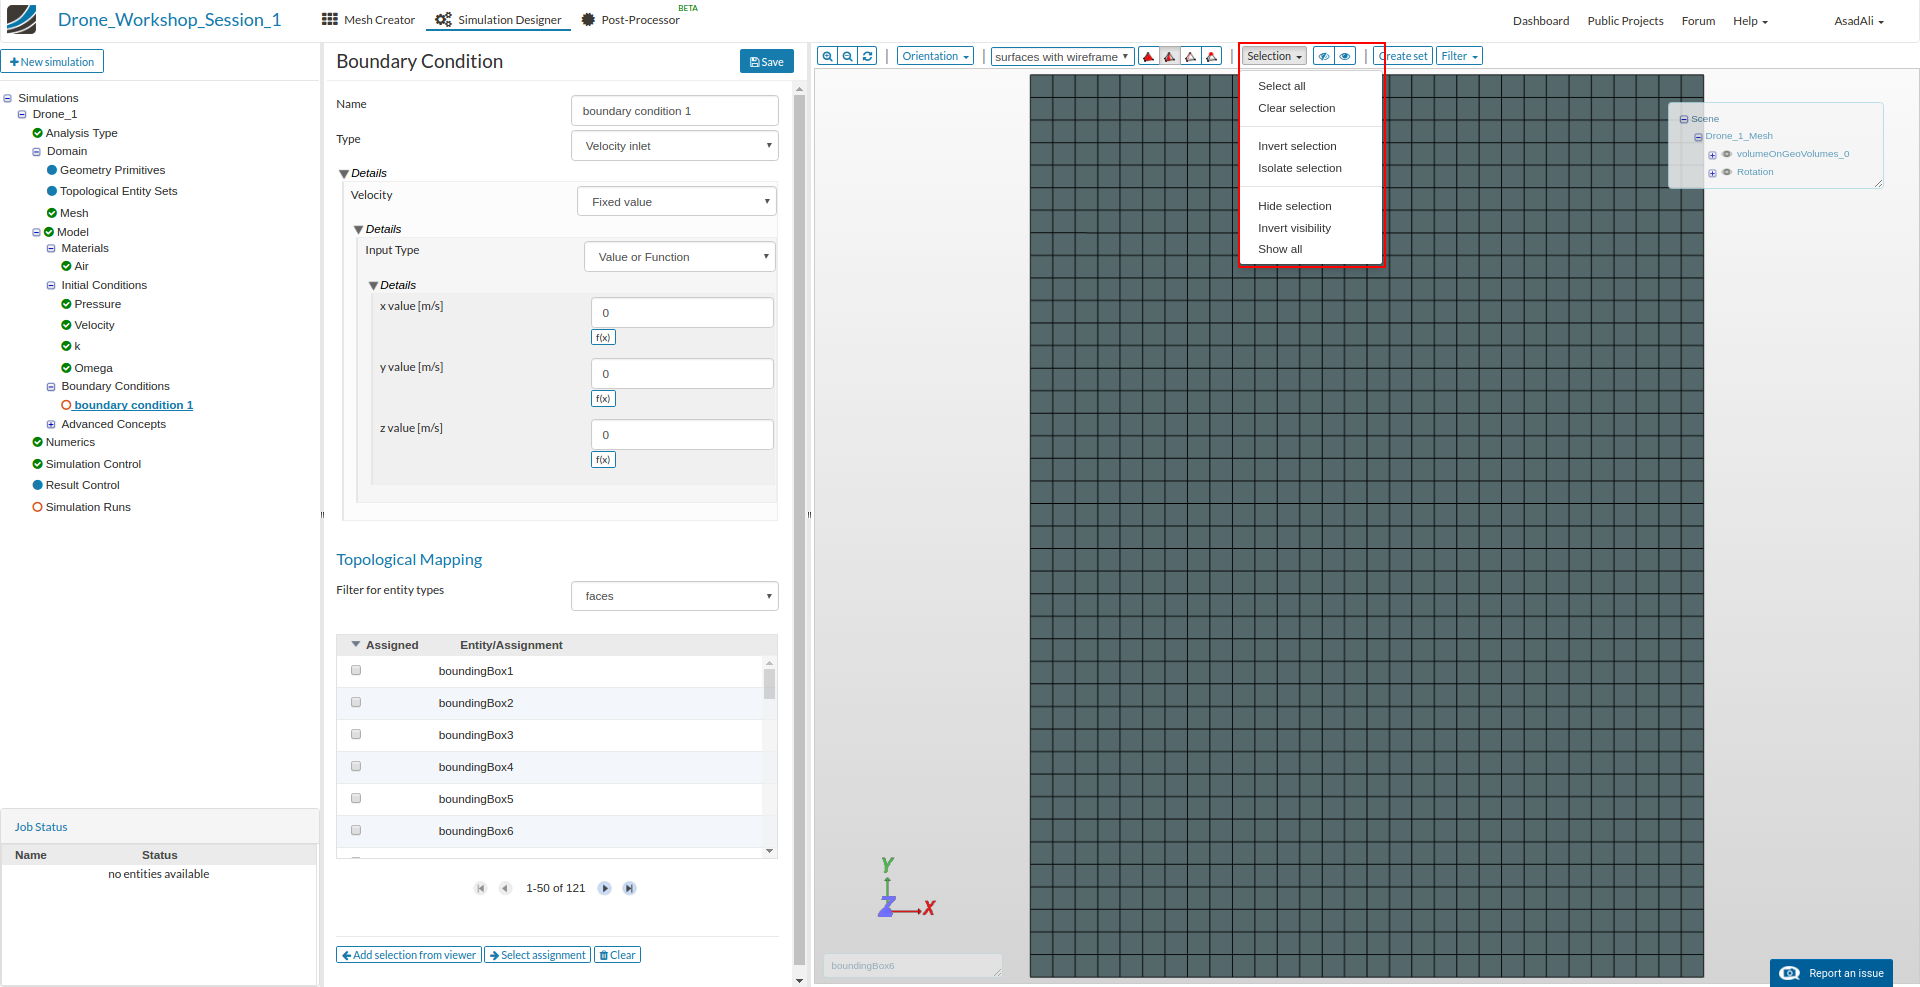Click the Simulation Designer gears icon
The height and width of the screenshot is (987, 1920).
(x=443, y=20)
